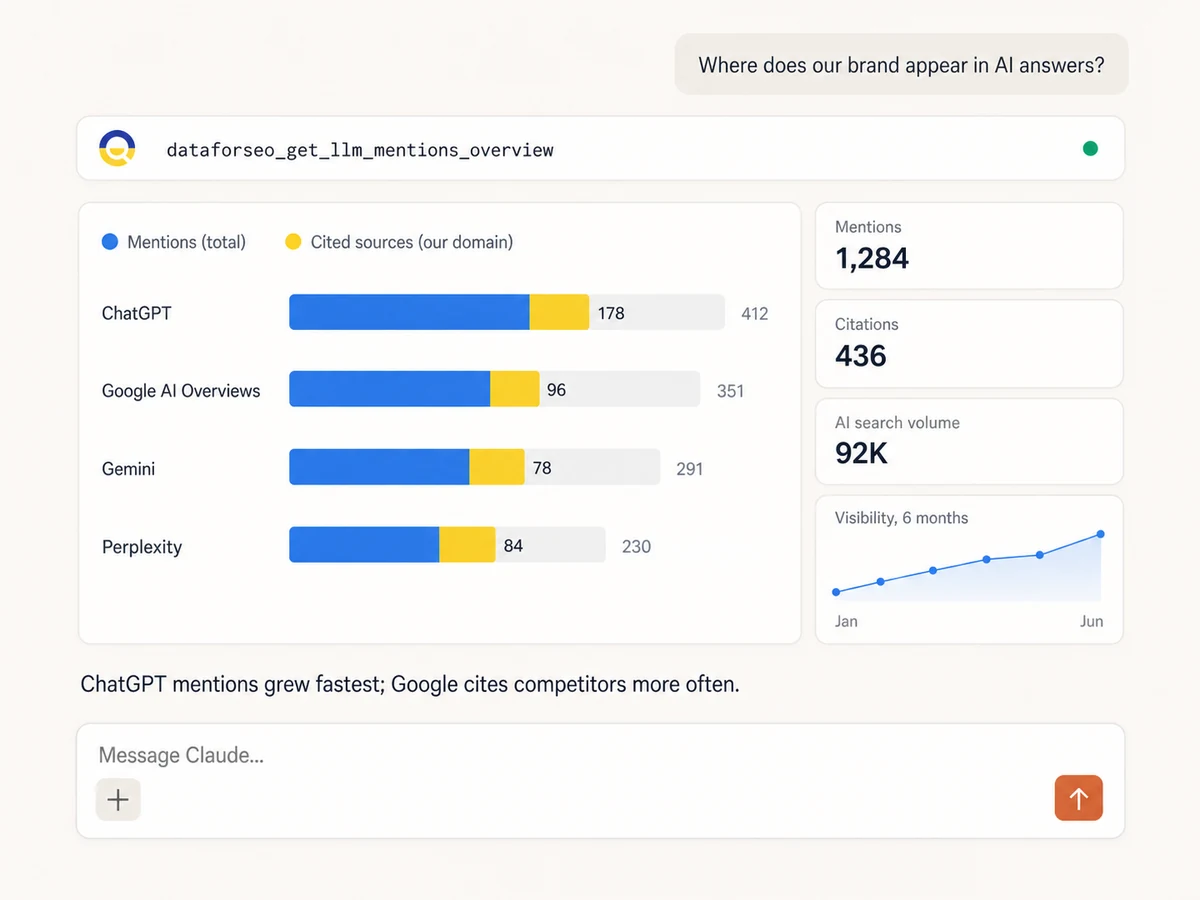Click the Cited sources (our domain) legend label
1200x900 pixels.
[x=412, y=242]
